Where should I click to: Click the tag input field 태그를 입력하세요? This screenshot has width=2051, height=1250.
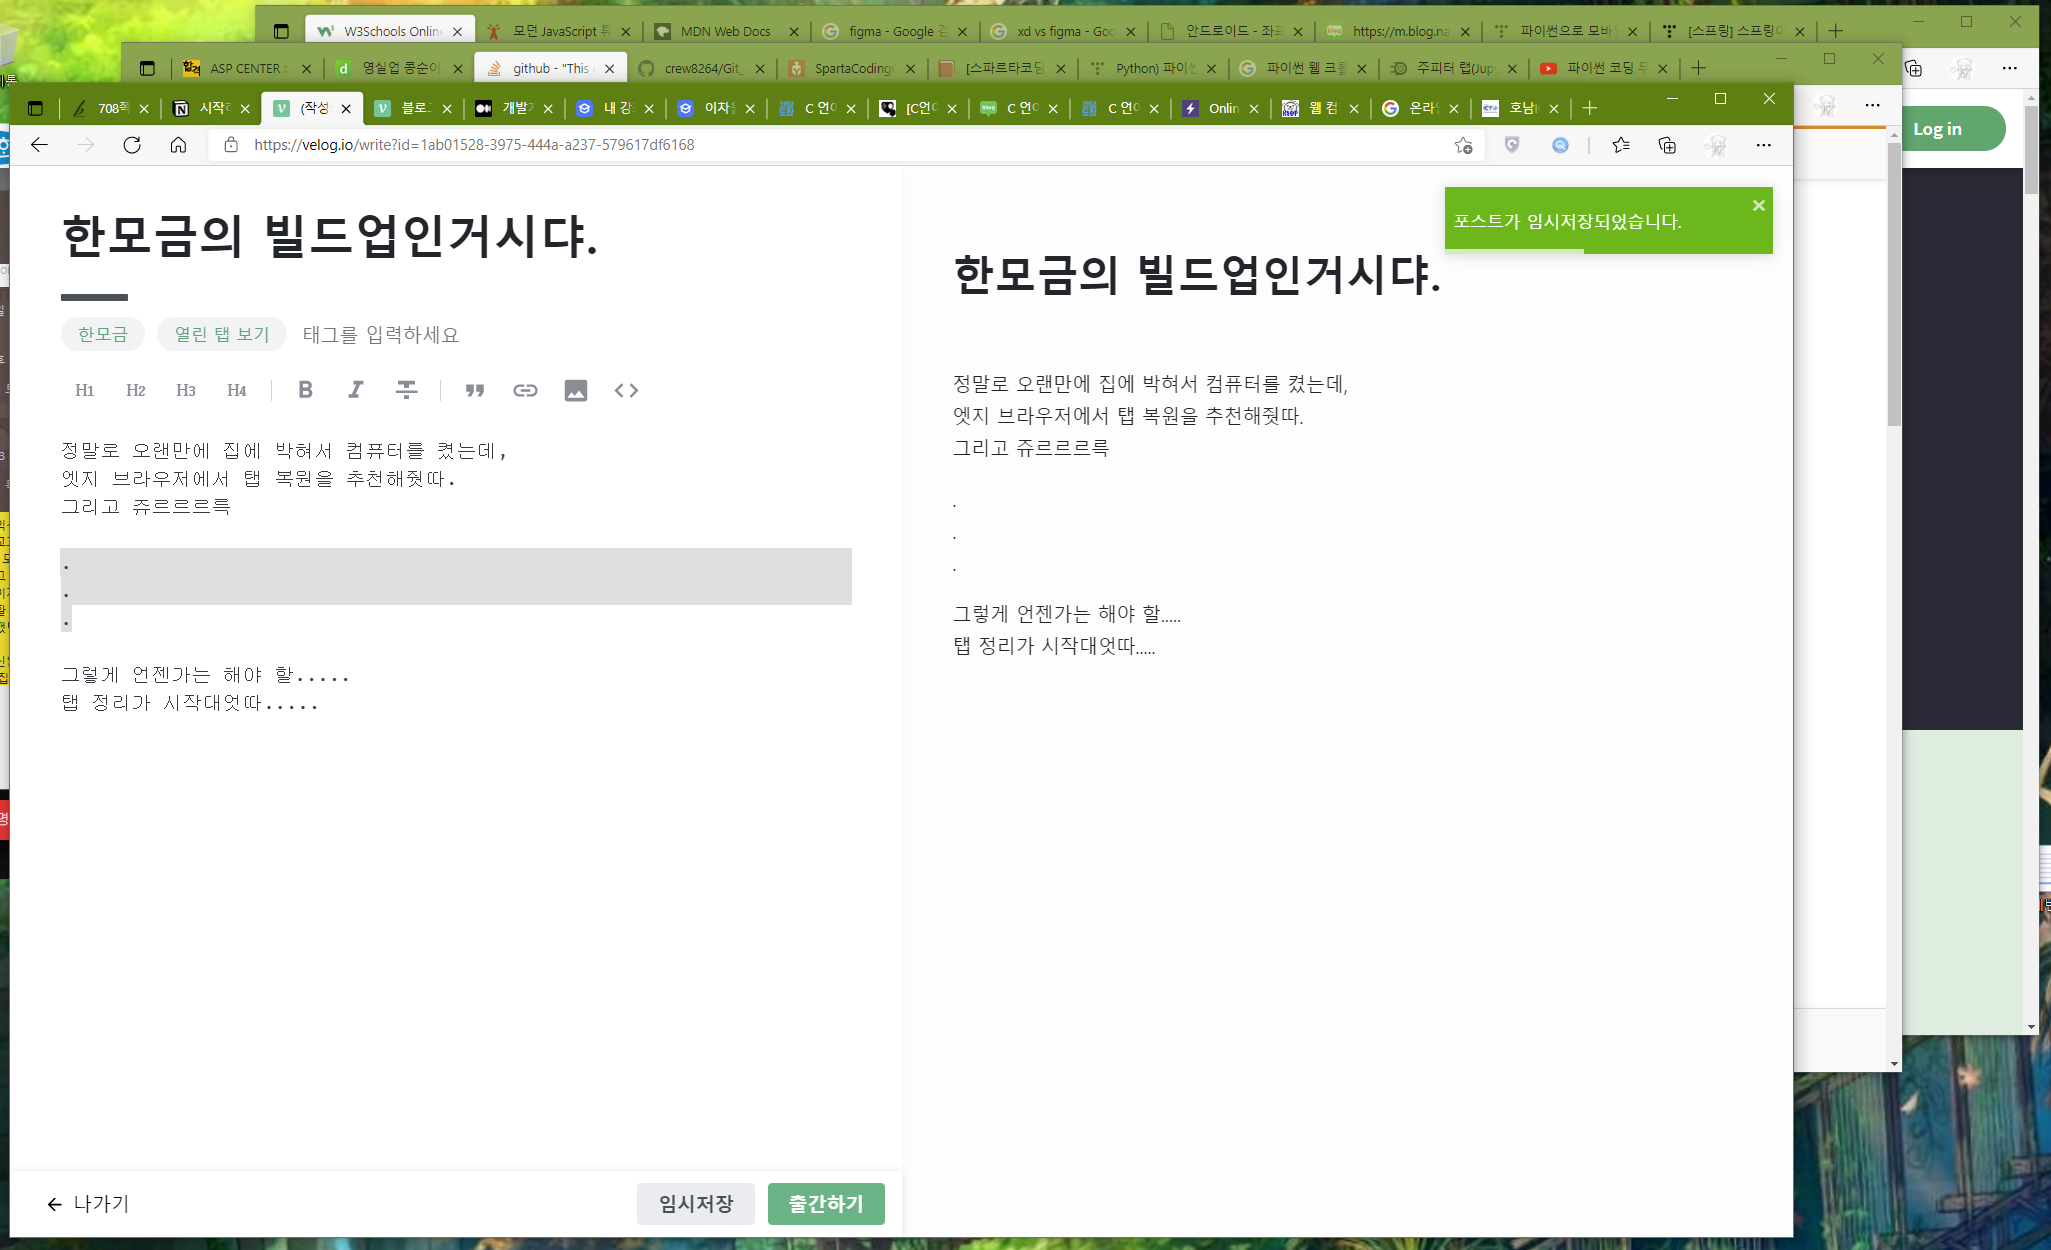click(381, 335)
